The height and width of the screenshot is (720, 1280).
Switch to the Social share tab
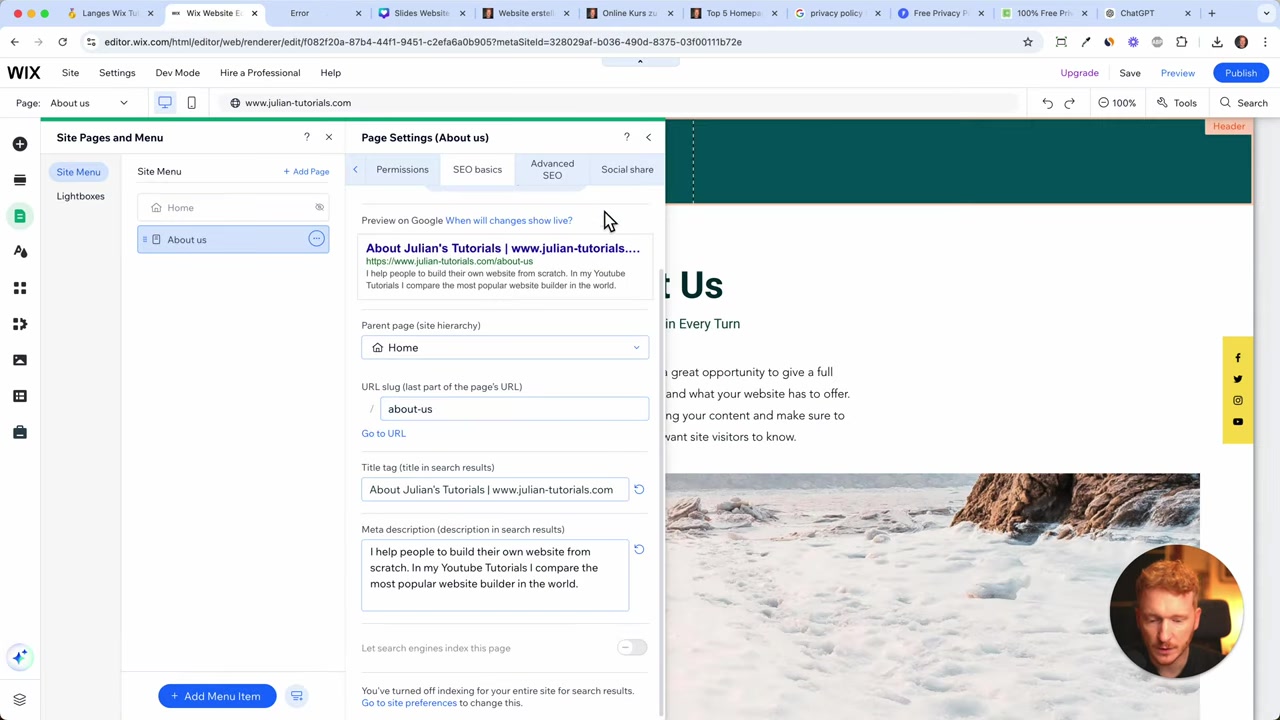pos(627,169)
